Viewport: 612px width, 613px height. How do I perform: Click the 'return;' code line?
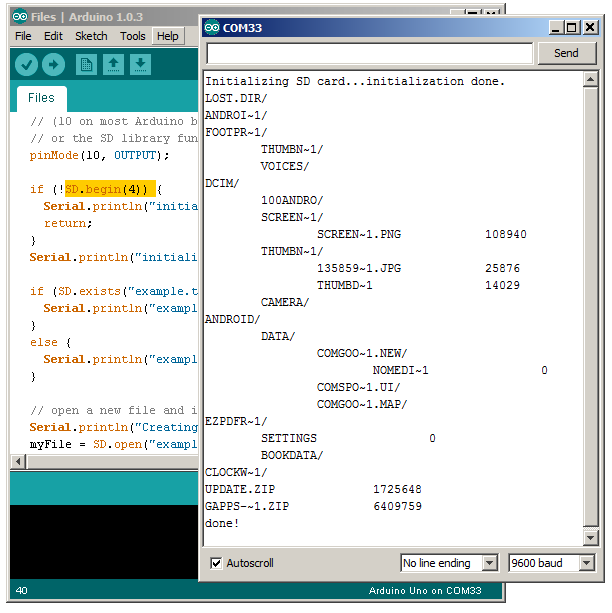[x=68, y=223]
